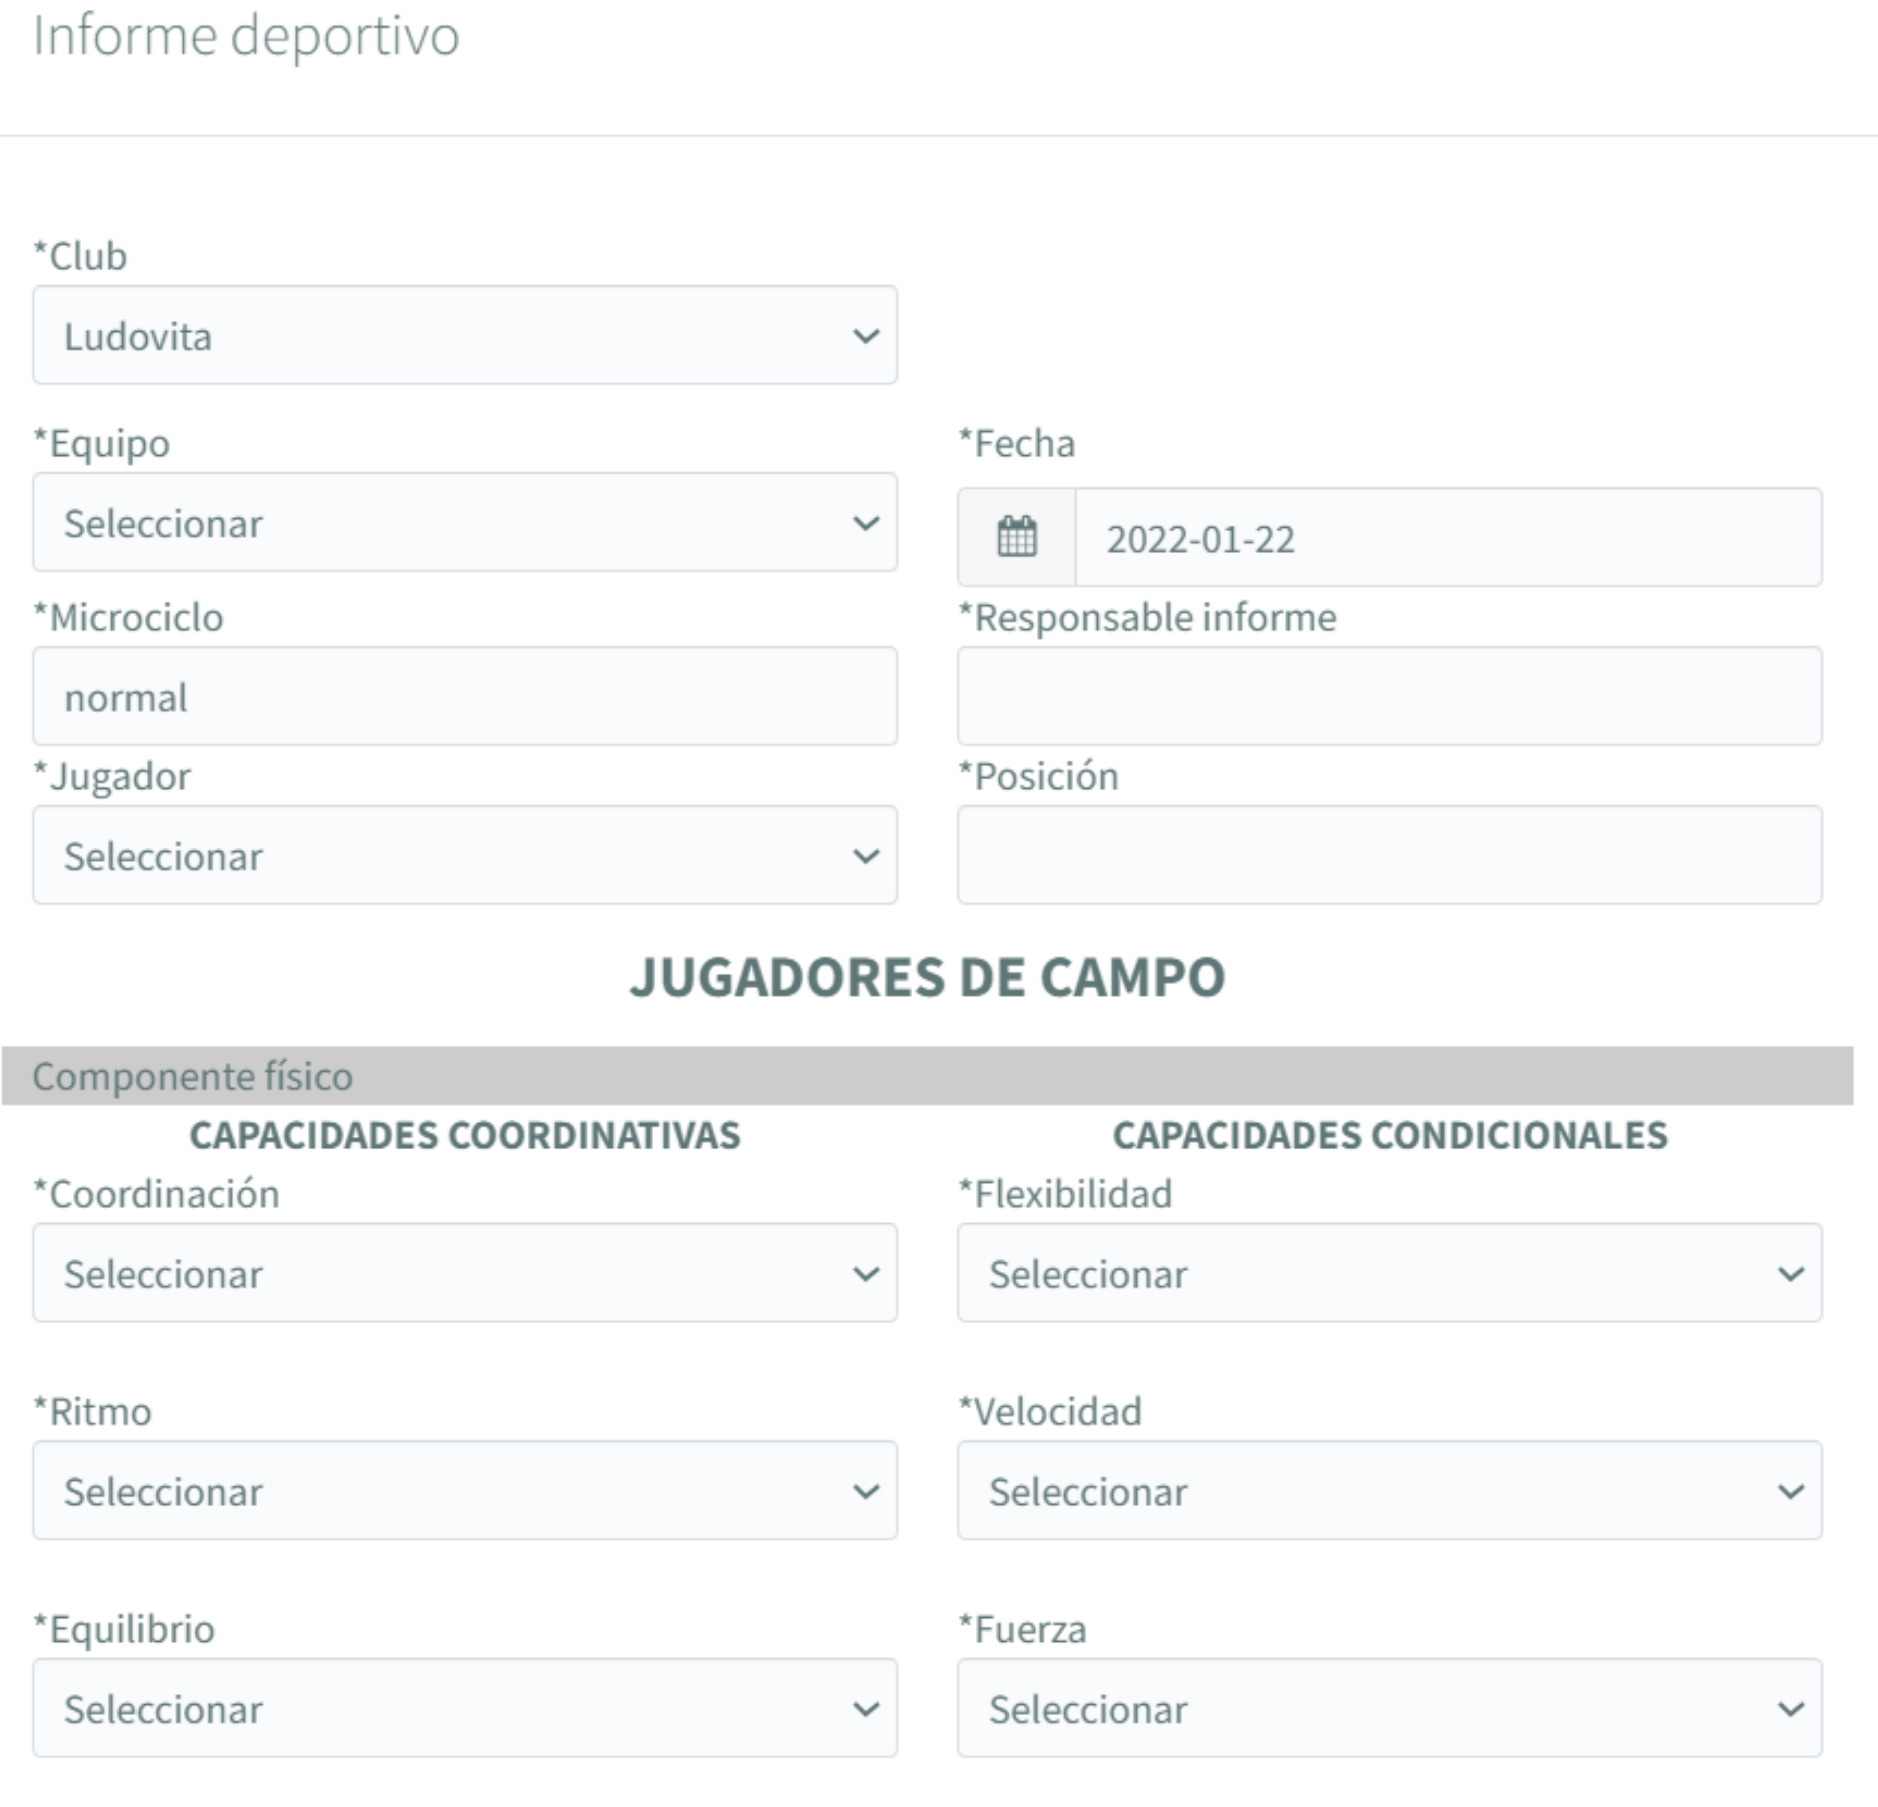The image size is (1878, 1807).
Task: Click the Responsable informe input field
Action: click(1388, 697)
